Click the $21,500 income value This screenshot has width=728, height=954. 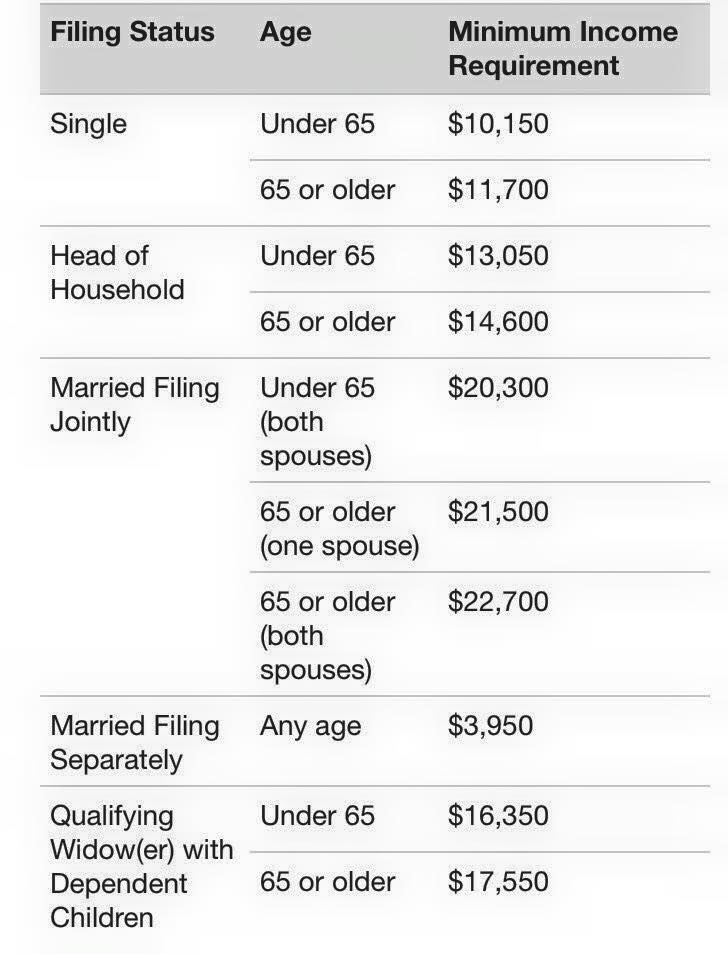(498, 511)
